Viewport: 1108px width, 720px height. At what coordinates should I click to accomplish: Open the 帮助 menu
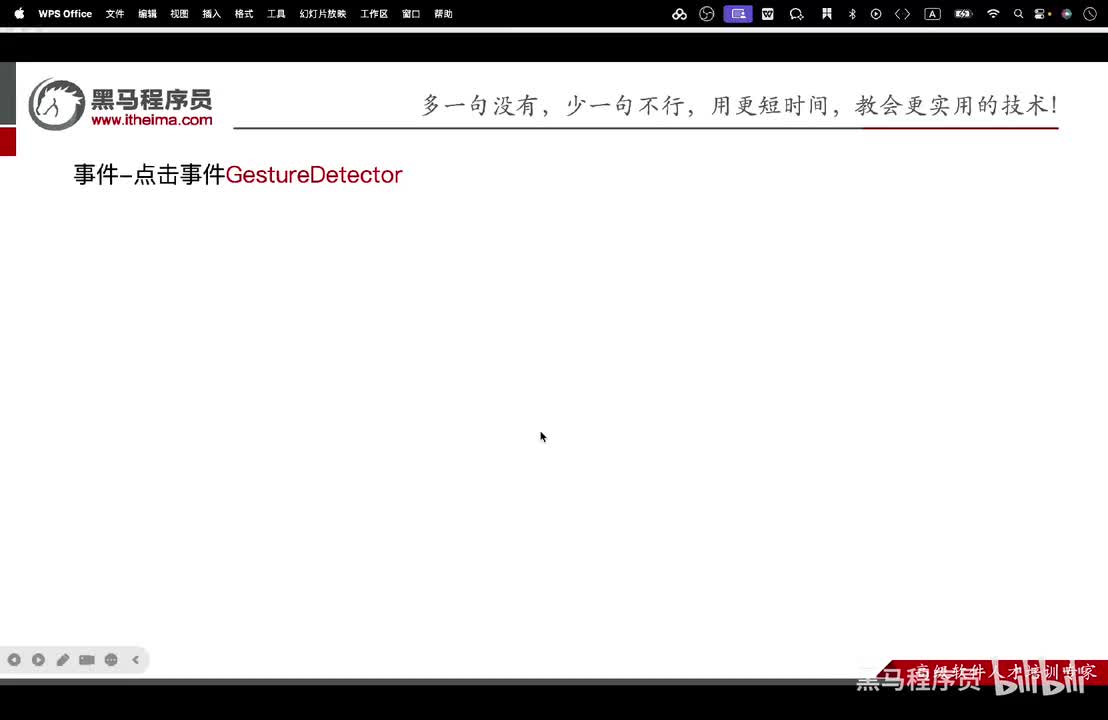click(443, 13)
